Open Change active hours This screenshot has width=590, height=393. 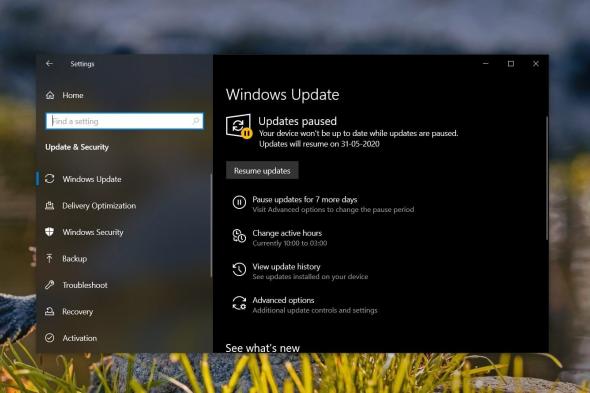point(287,233)
